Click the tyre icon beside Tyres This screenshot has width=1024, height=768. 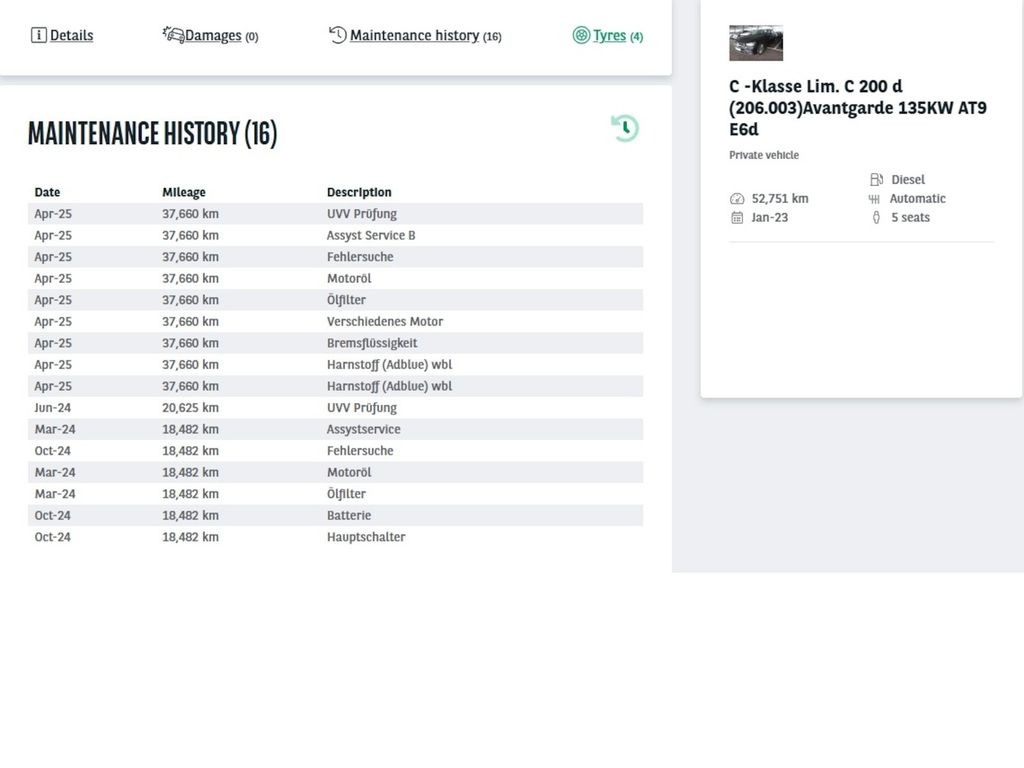(581, 35)
